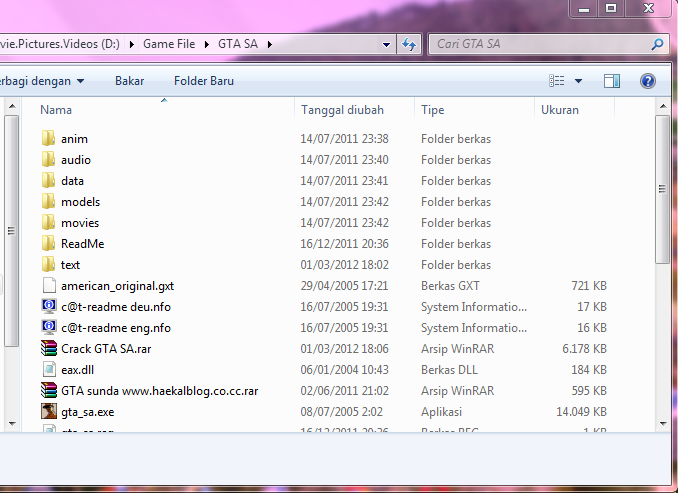Click the Bakar toolbar button

[129, 81]
